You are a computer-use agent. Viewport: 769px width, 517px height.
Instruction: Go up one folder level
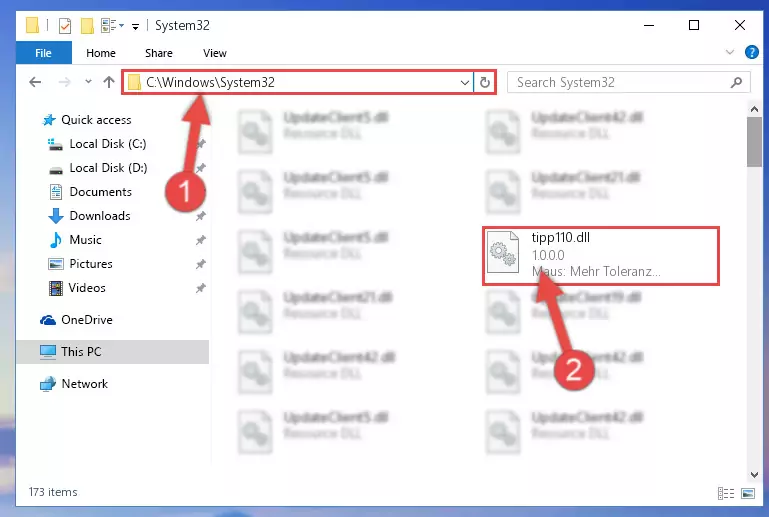(x=109, y=82)
